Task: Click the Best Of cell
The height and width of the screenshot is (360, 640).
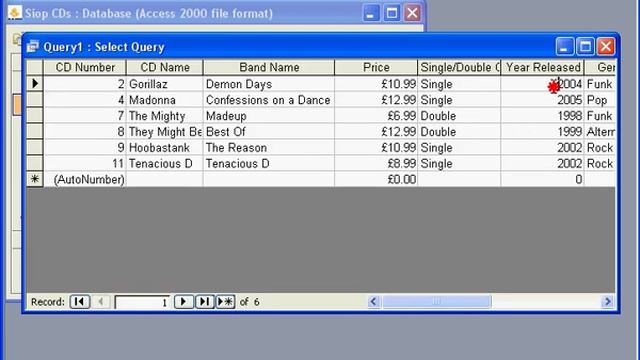Action: point(269,132)
